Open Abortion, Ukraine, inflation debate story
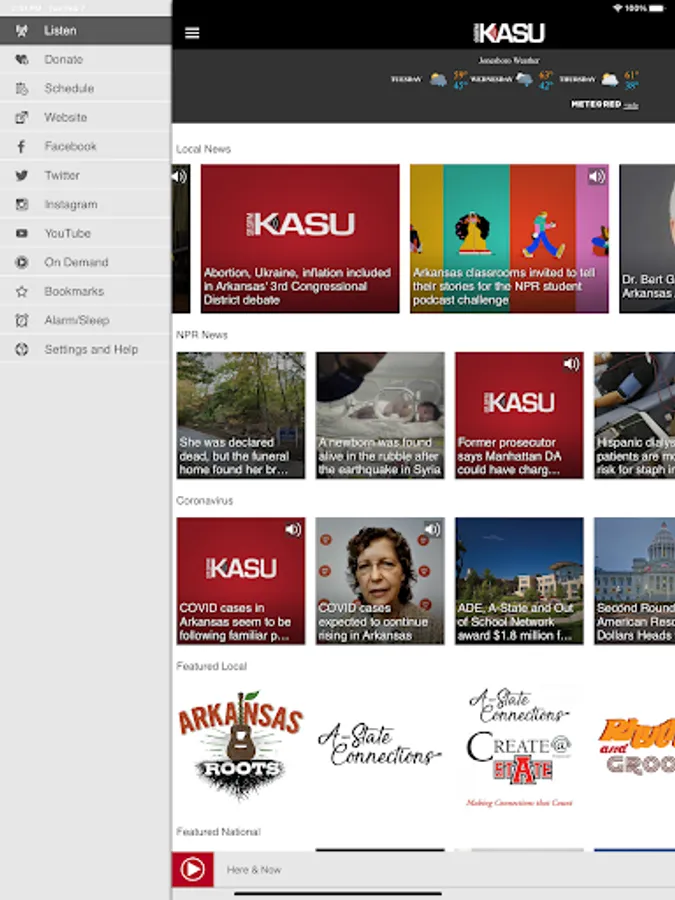 pyautogui.click(x=300, y=239)
